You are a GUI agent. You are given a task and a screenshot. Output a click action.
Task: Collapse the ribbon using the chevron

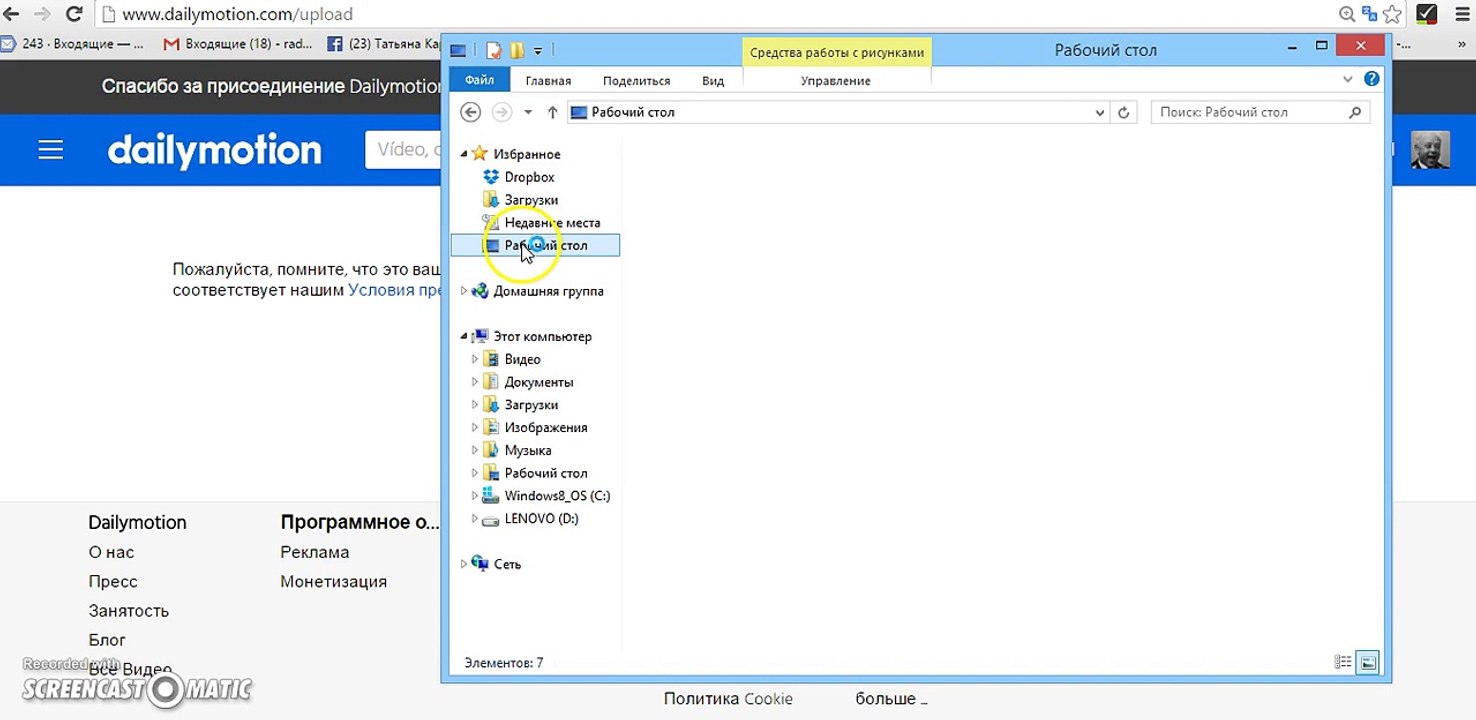[x=1348, y=79]
